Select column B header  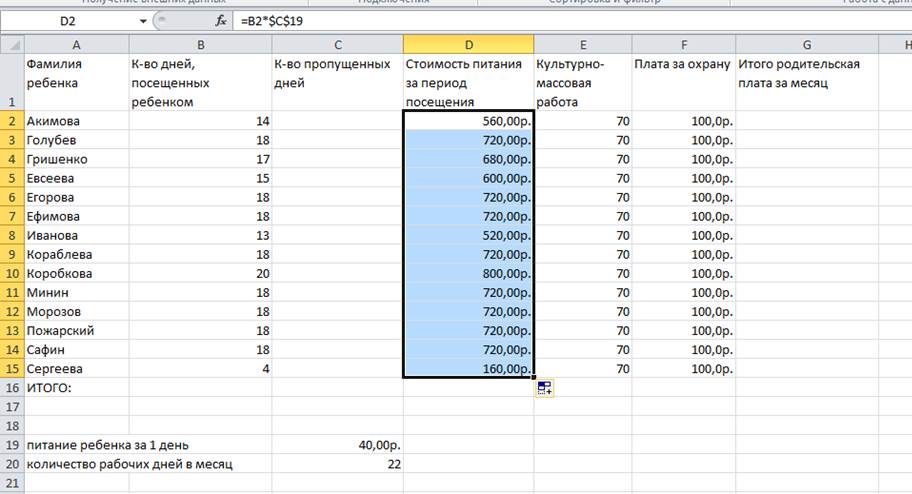click(200, 45)
